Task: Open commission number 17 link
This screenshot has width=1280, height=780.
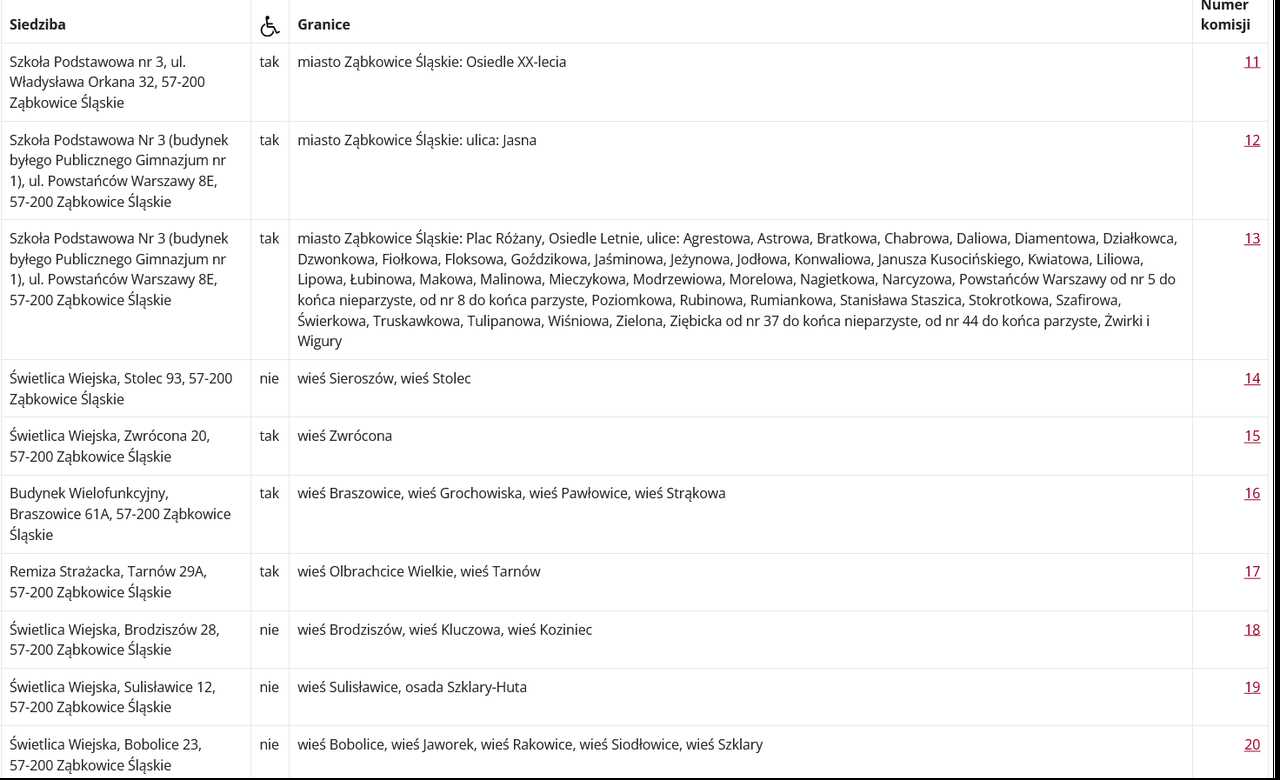Action: (x=1252, y=571)
